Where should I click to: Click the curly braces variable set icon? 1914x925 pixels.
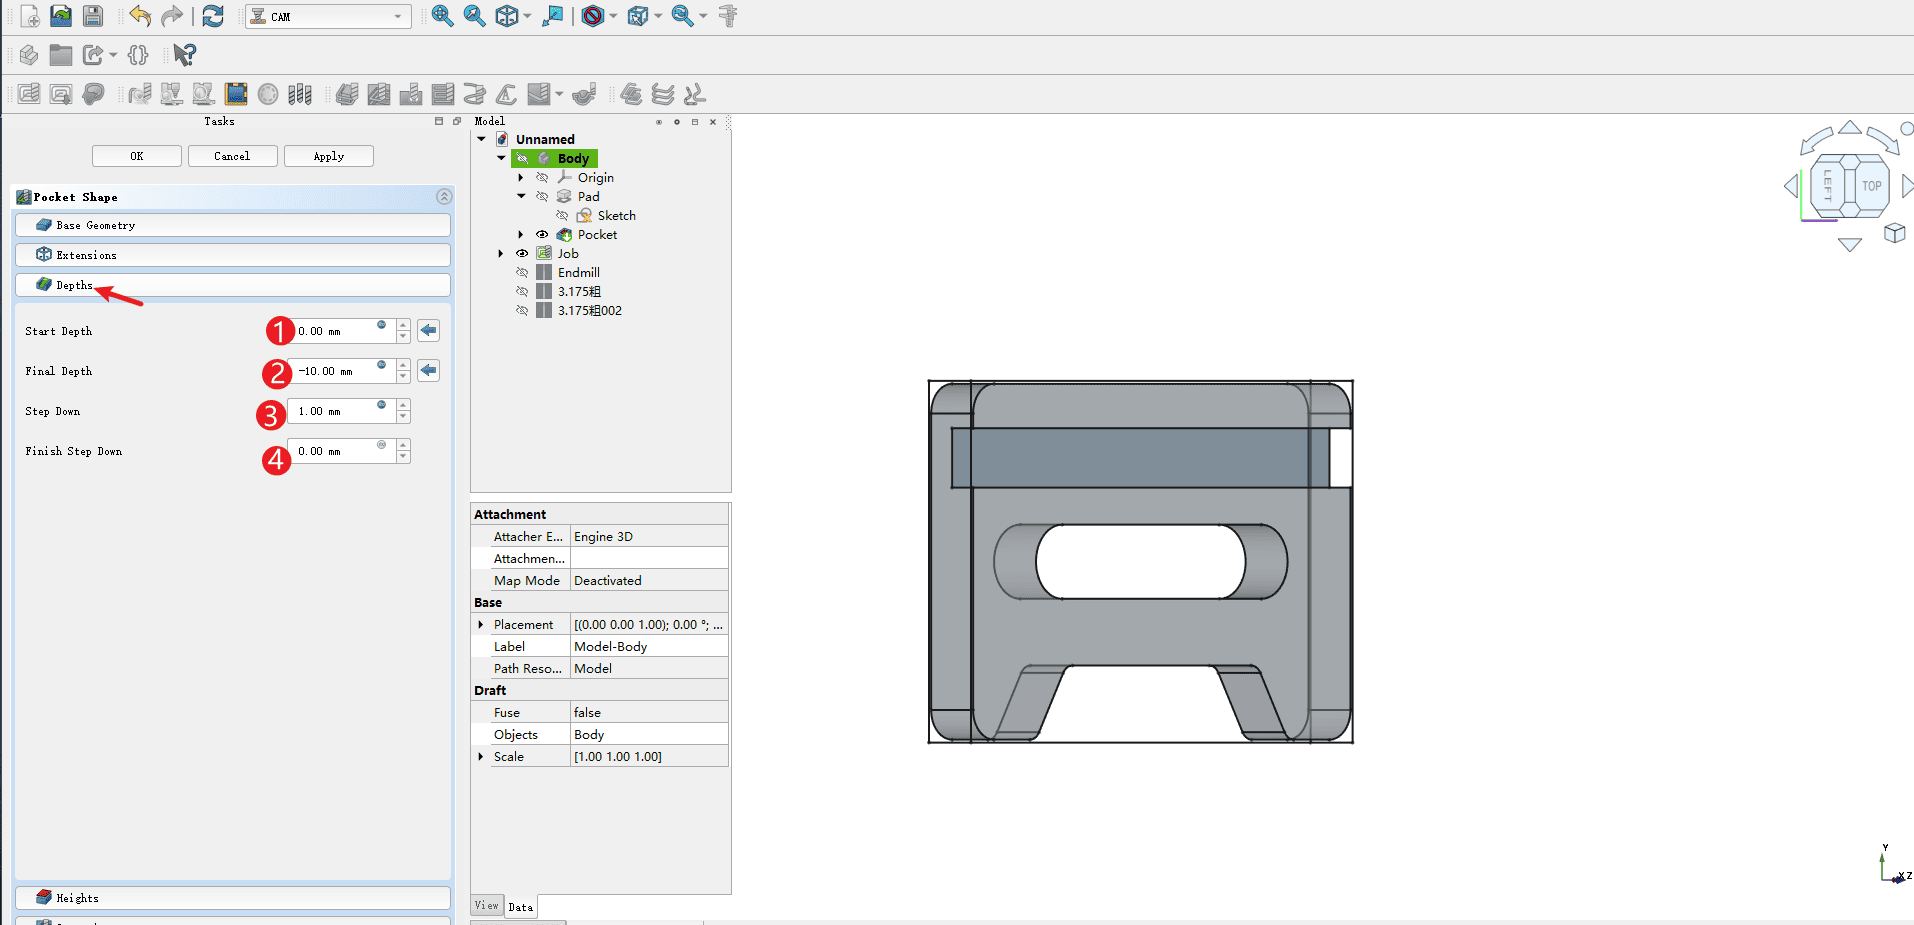138,55
